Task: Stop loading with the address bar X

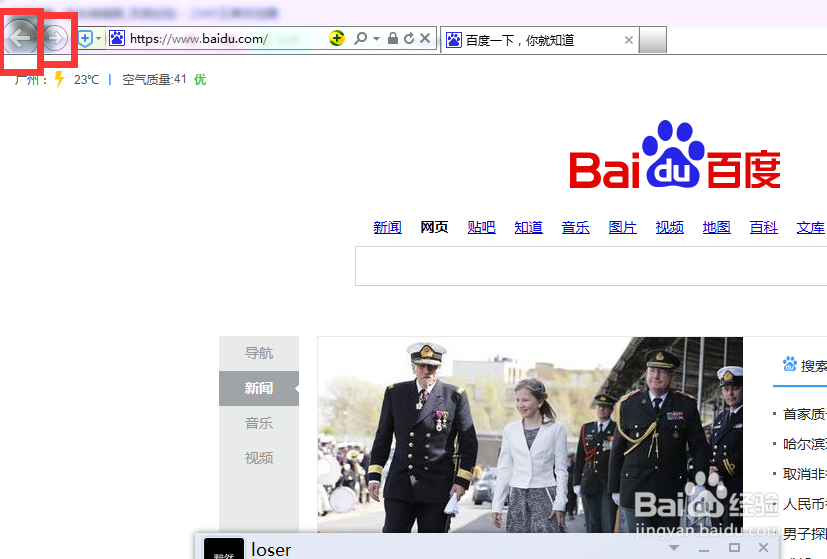Action: (x=425, y=38)
